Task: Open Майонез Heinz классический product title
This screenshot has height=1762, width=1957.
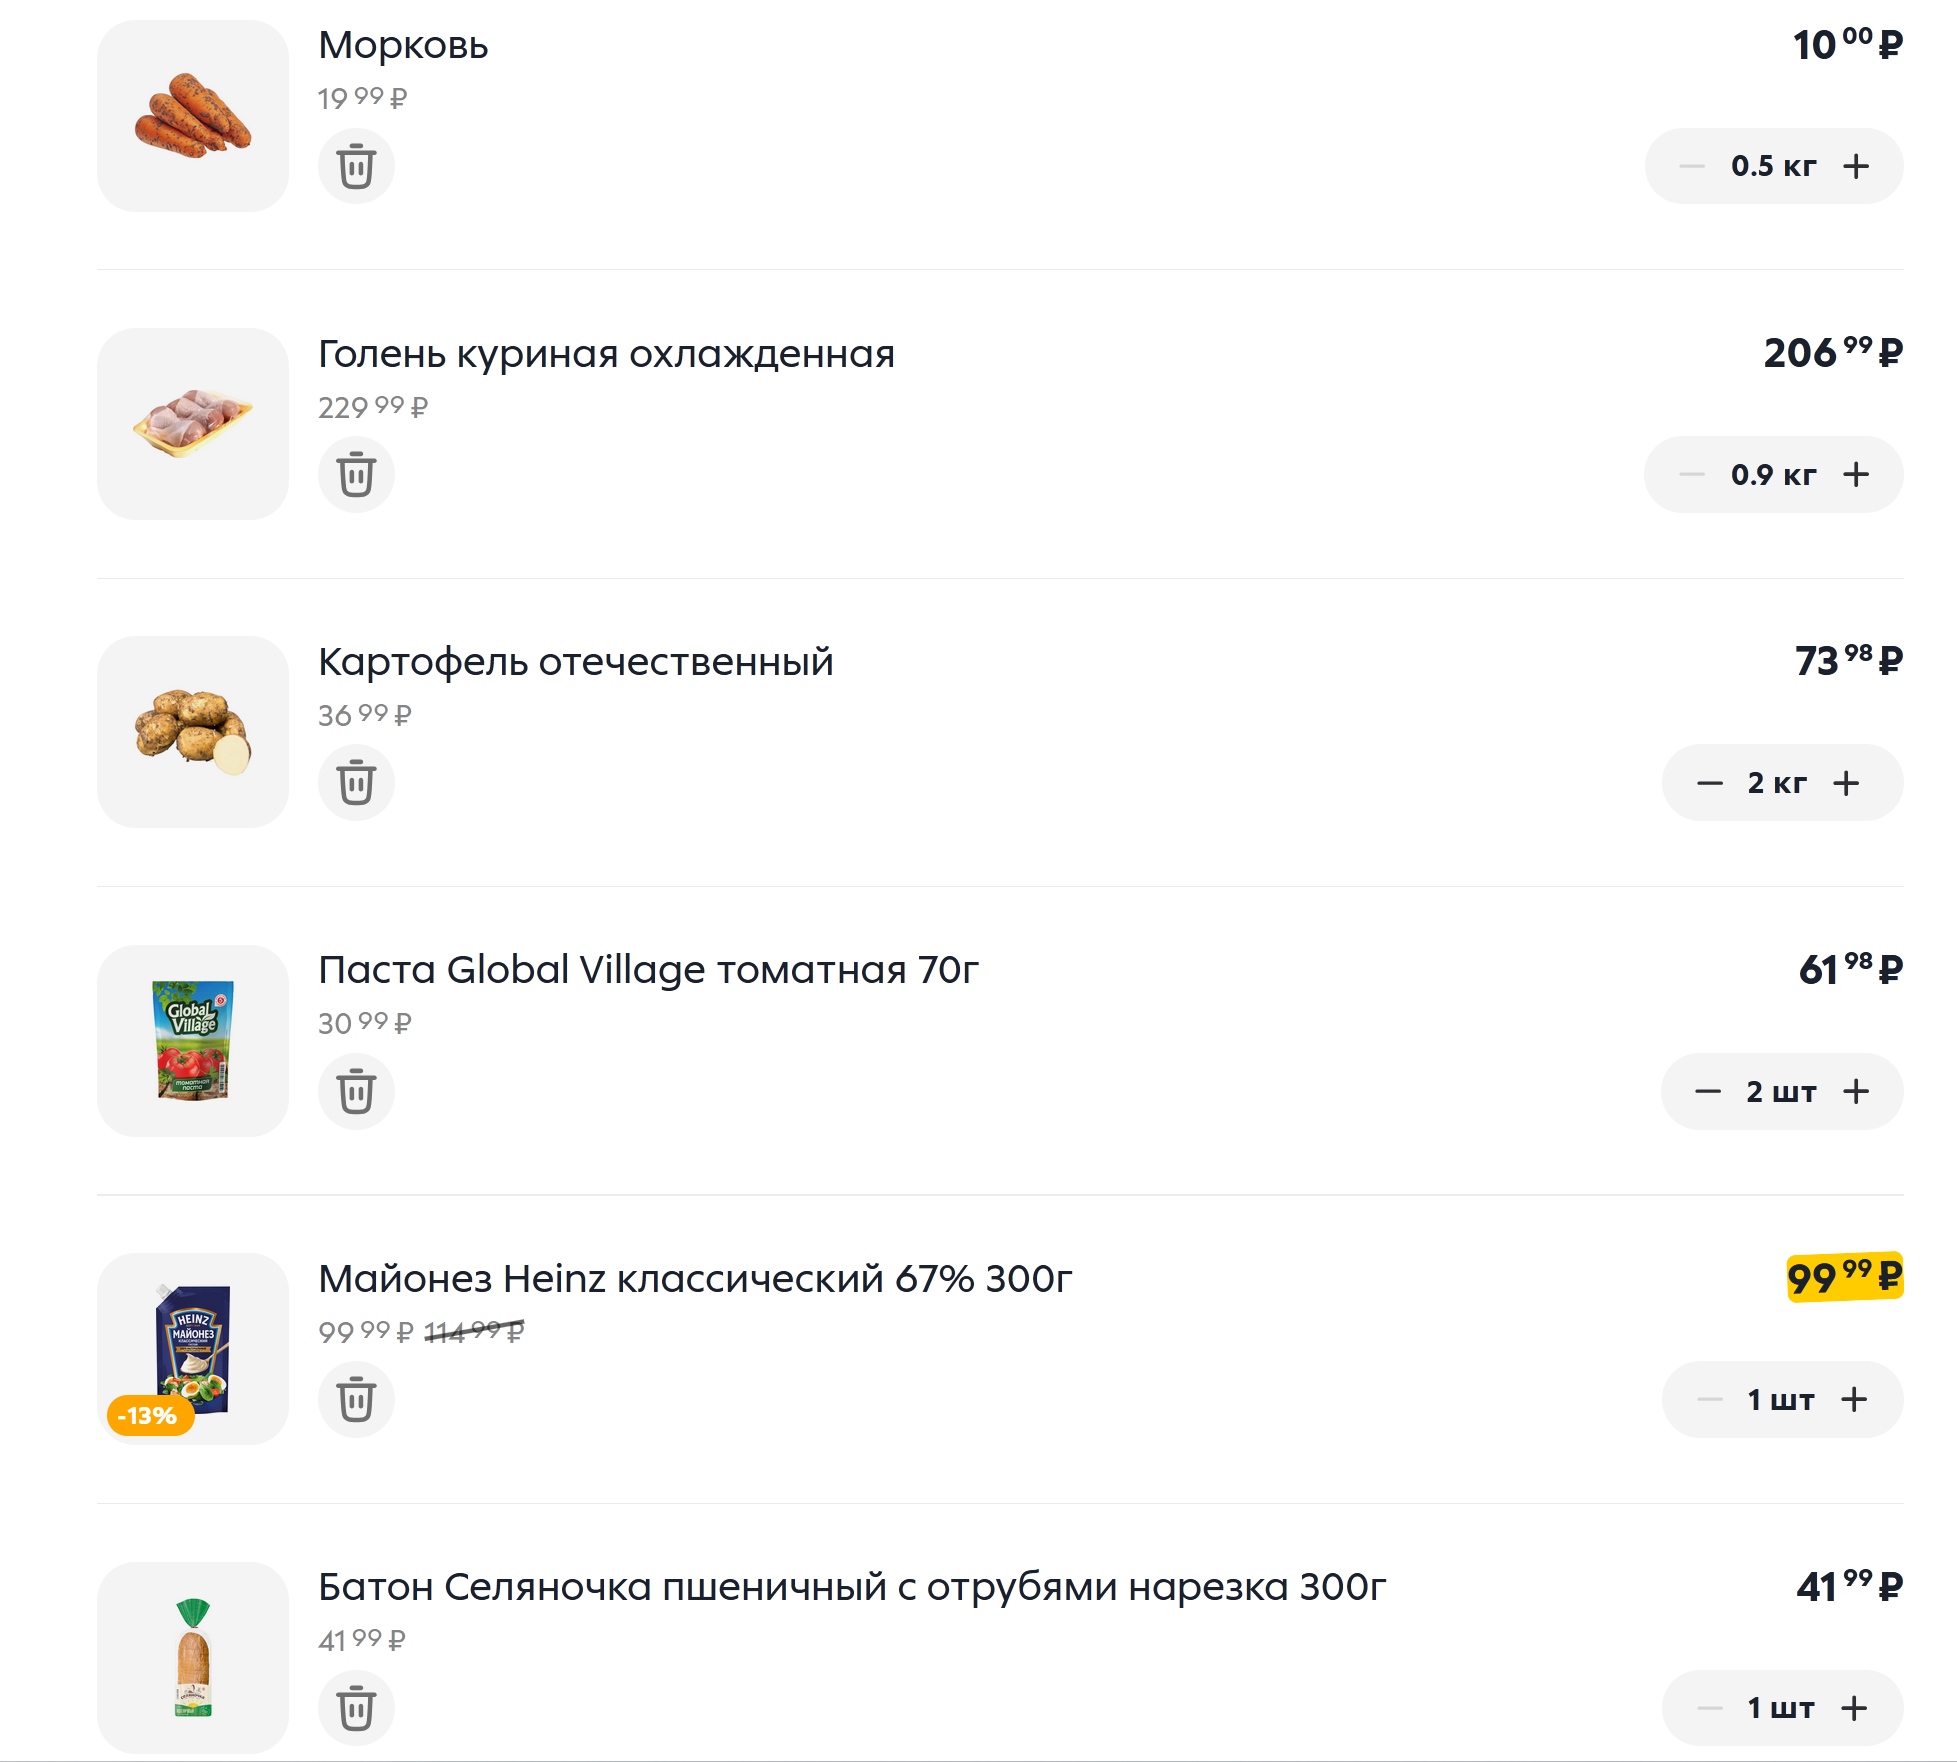Action: (695, 1279)
